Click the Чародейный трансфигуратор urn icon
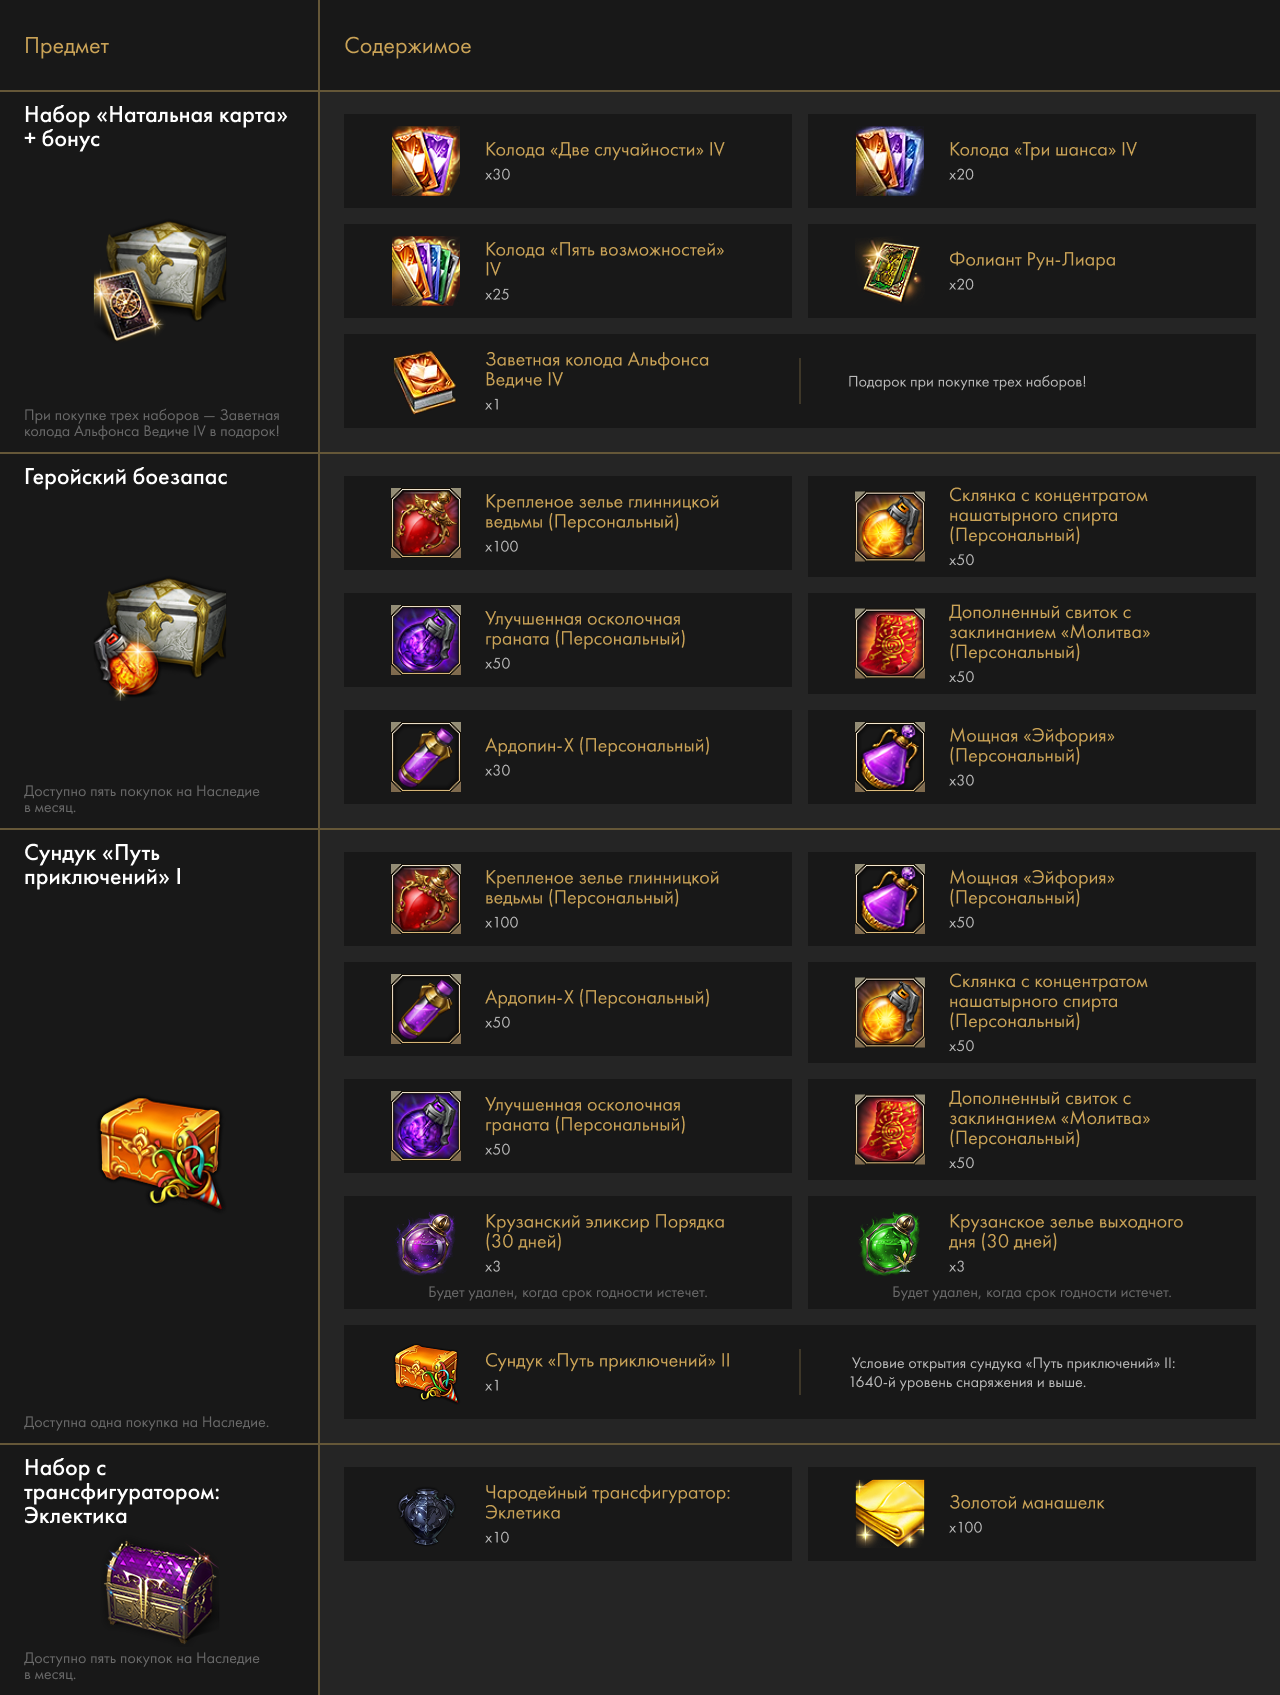 coord(426,1514)
